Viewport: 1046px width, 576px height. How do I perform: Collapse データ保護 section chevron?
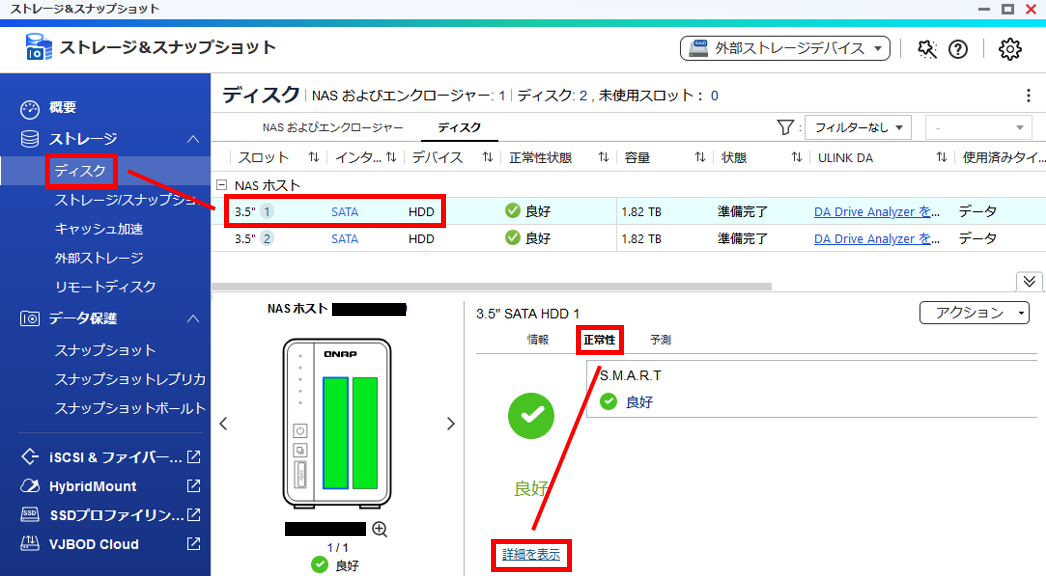click(x=193, y=318)
